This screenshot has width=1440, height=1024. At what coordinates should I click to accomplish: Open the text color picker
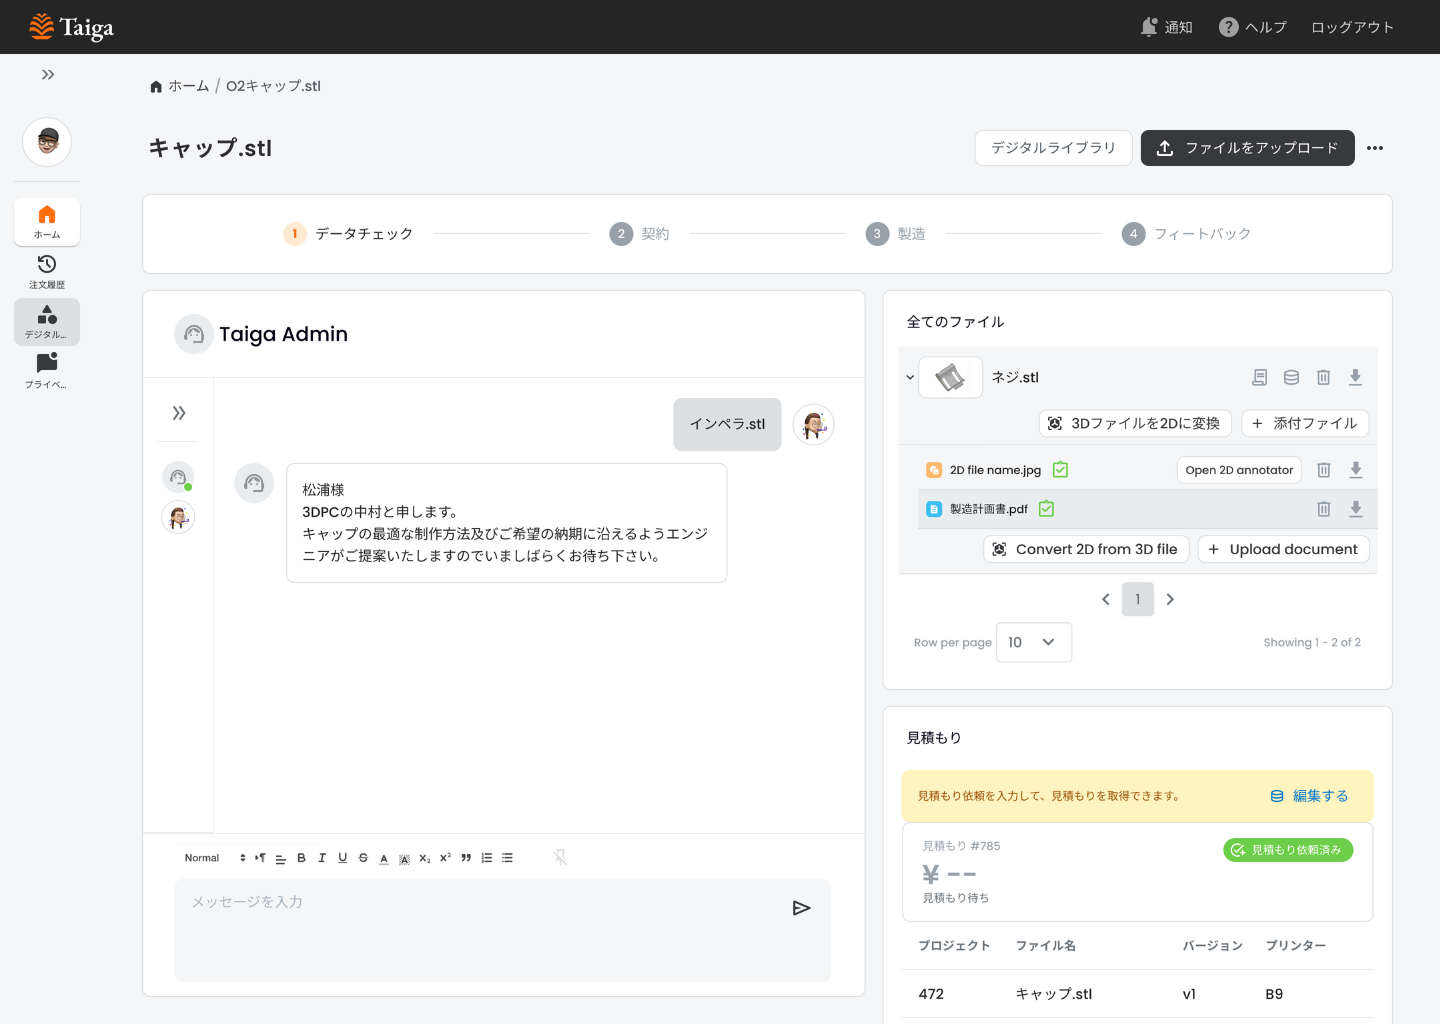[384, 858]
